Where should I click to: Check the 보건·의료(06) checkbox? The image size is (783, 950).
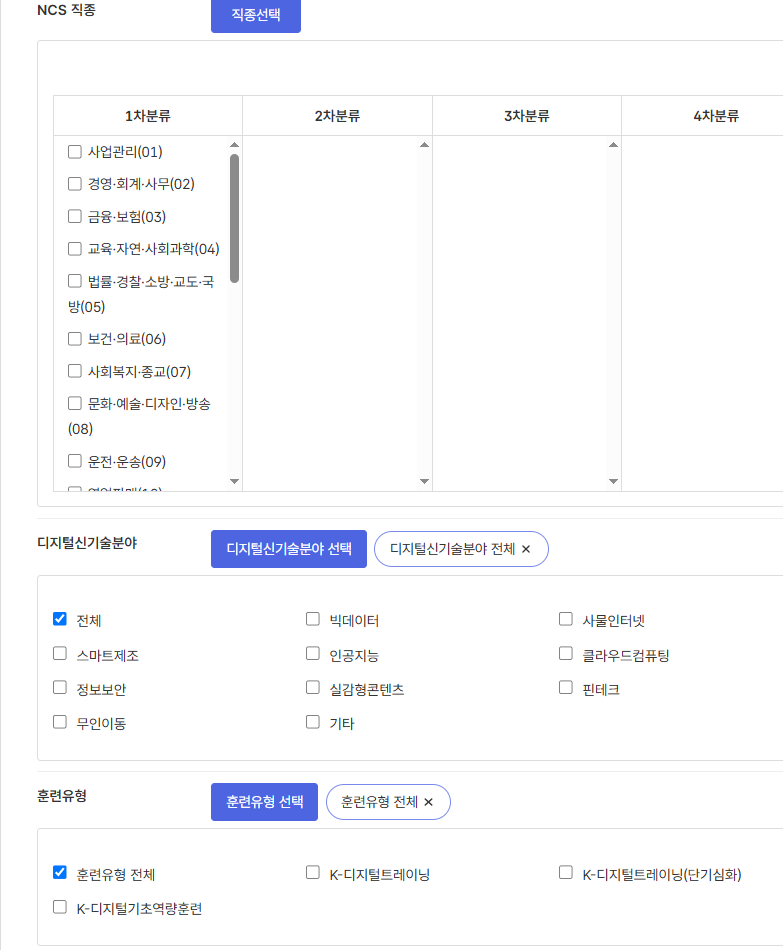(74, 338)
